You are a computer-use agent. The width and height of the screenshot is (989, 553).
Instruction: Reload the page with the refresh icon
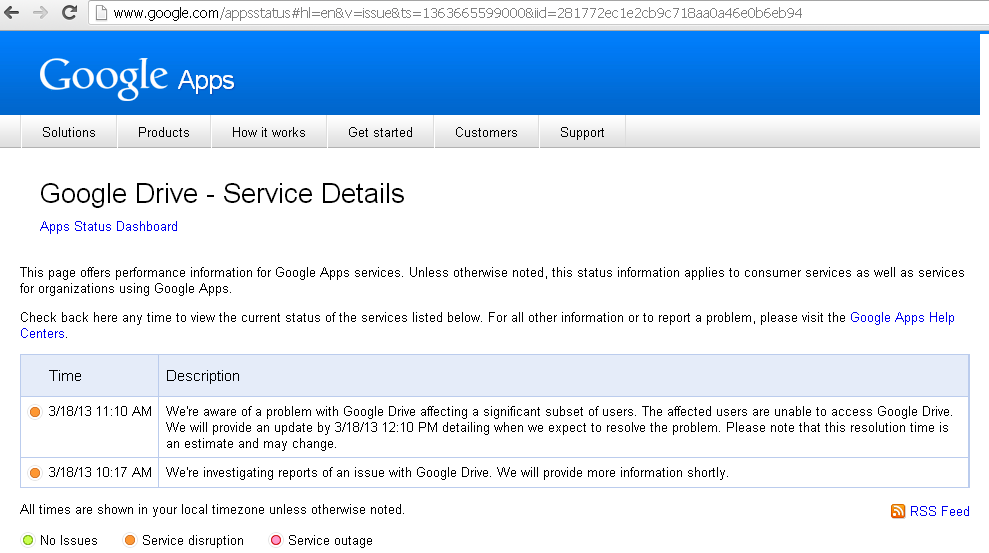coord(69,13)
